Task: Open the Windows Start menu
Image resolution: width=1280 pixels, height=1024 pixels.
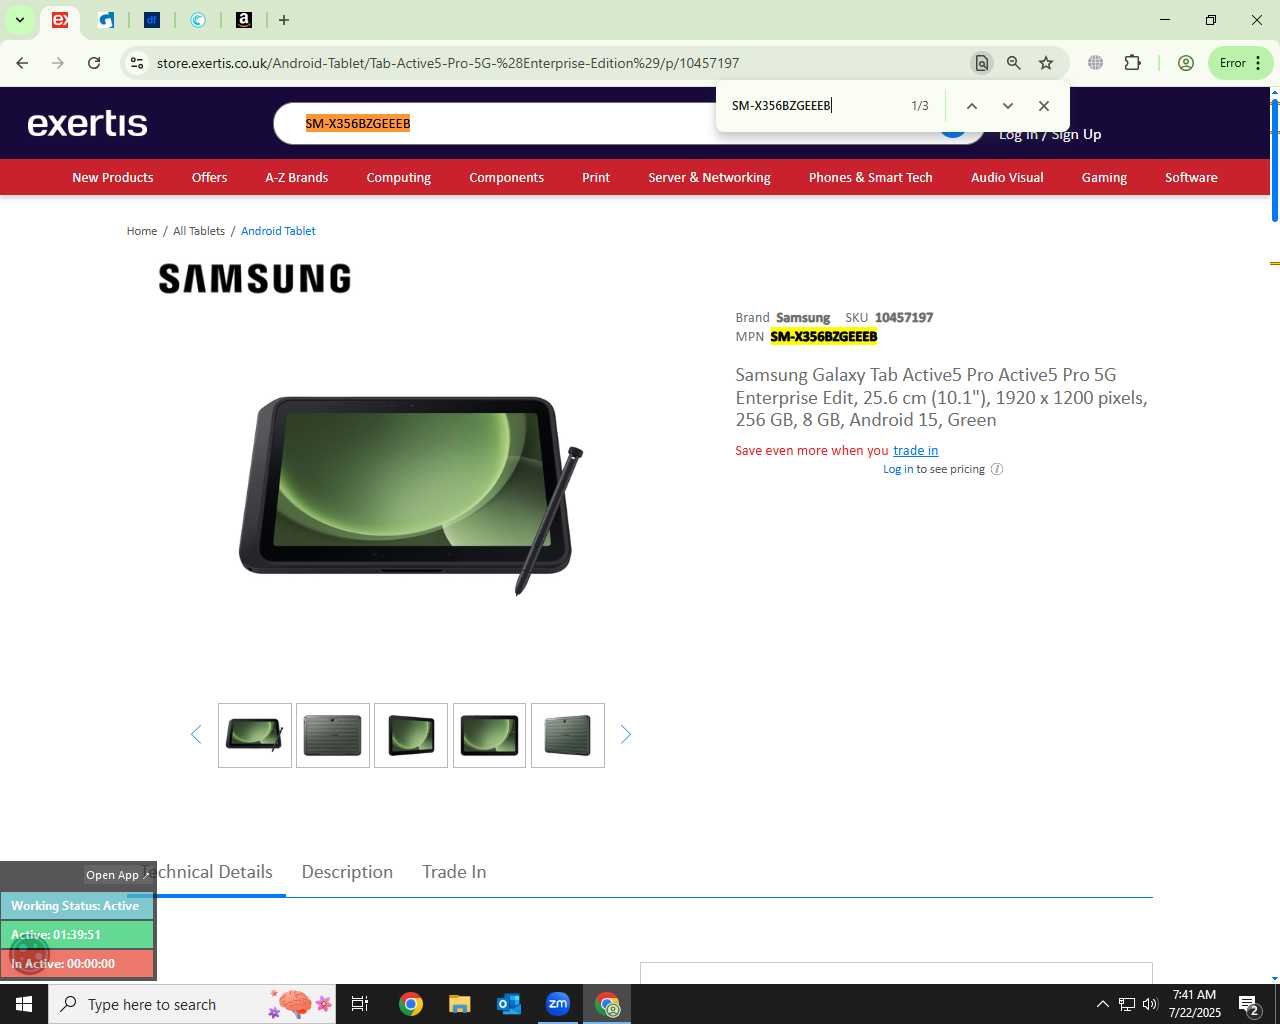Action: coord(24,1004)
